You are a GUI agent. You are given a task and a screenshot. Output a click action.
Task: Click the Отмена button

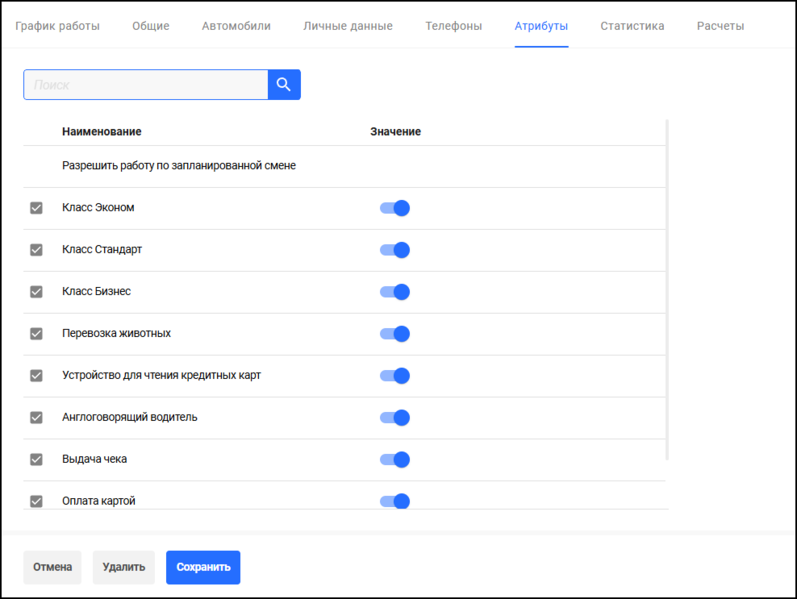52,567
